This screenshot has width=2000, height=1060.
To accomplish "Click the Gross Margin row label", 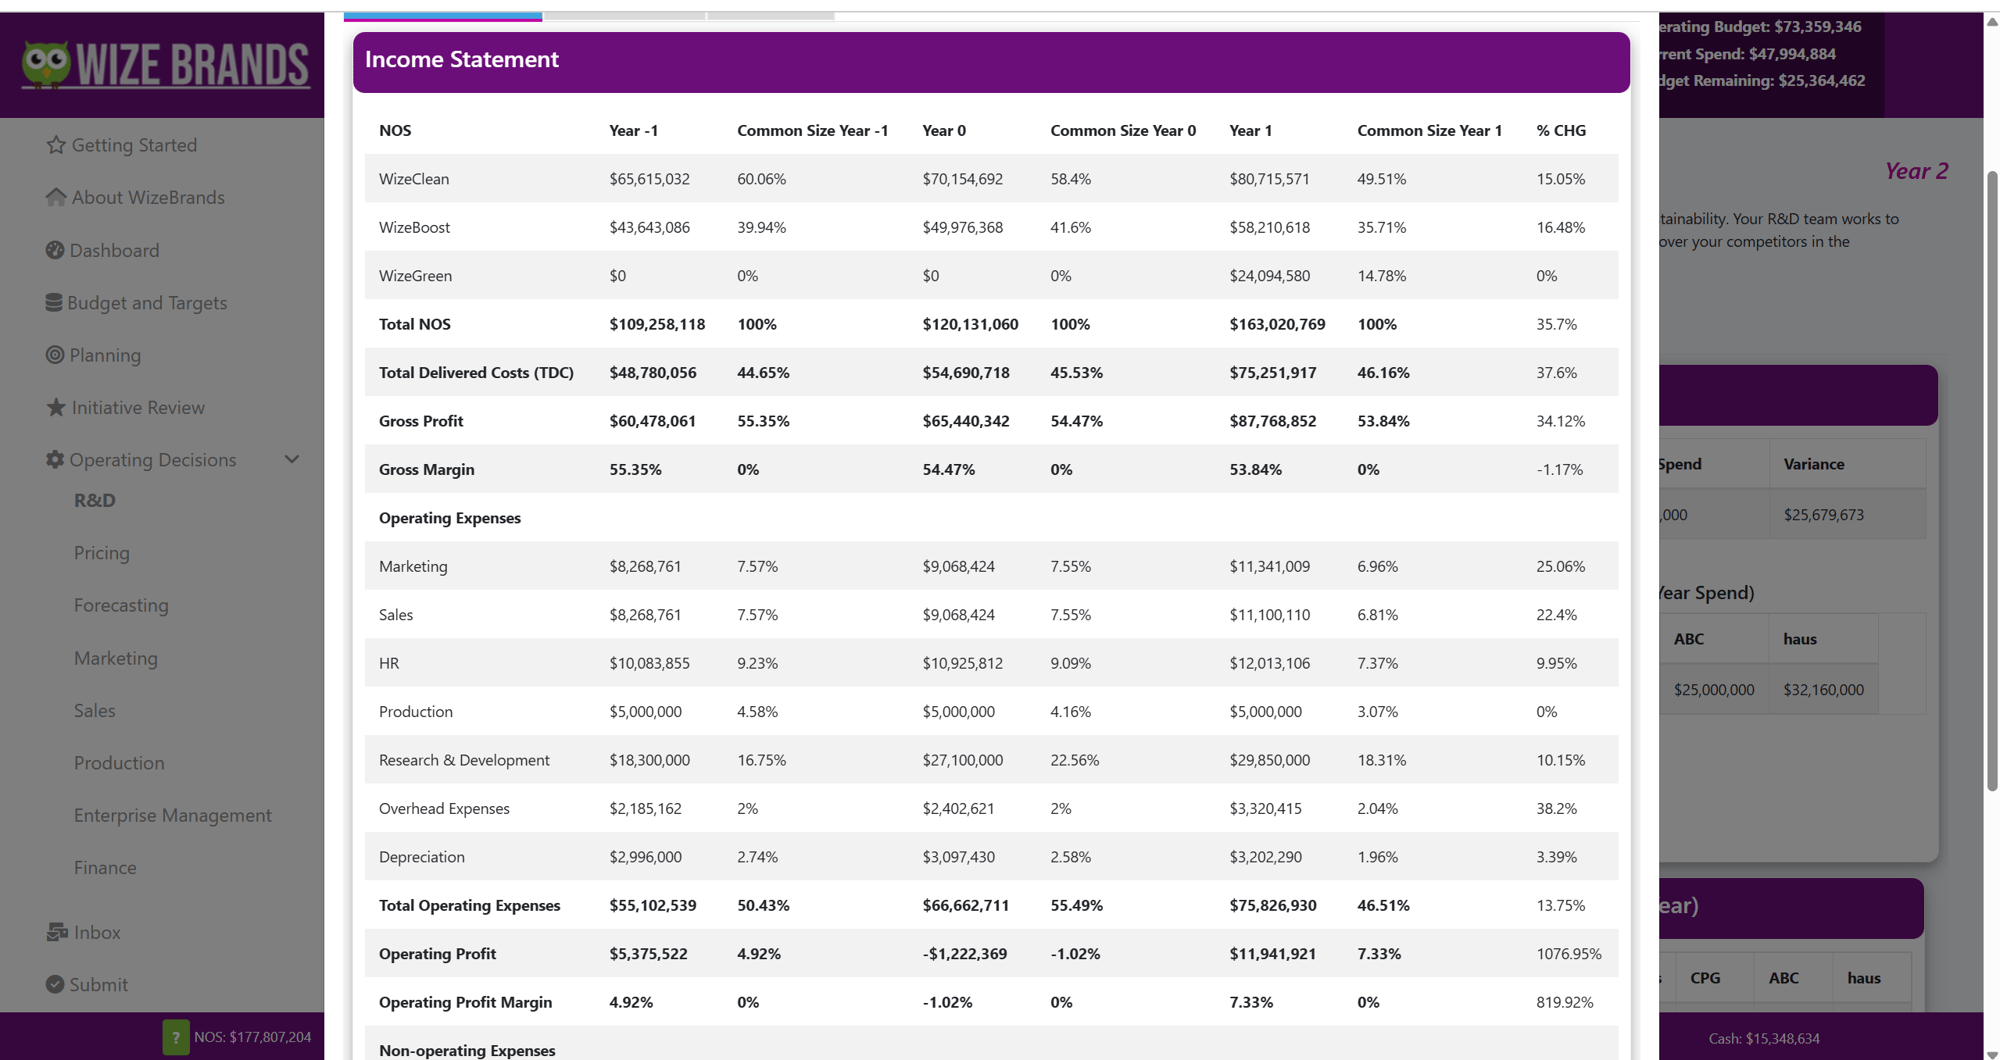I will pyautogui.click(x=427, y=469).
